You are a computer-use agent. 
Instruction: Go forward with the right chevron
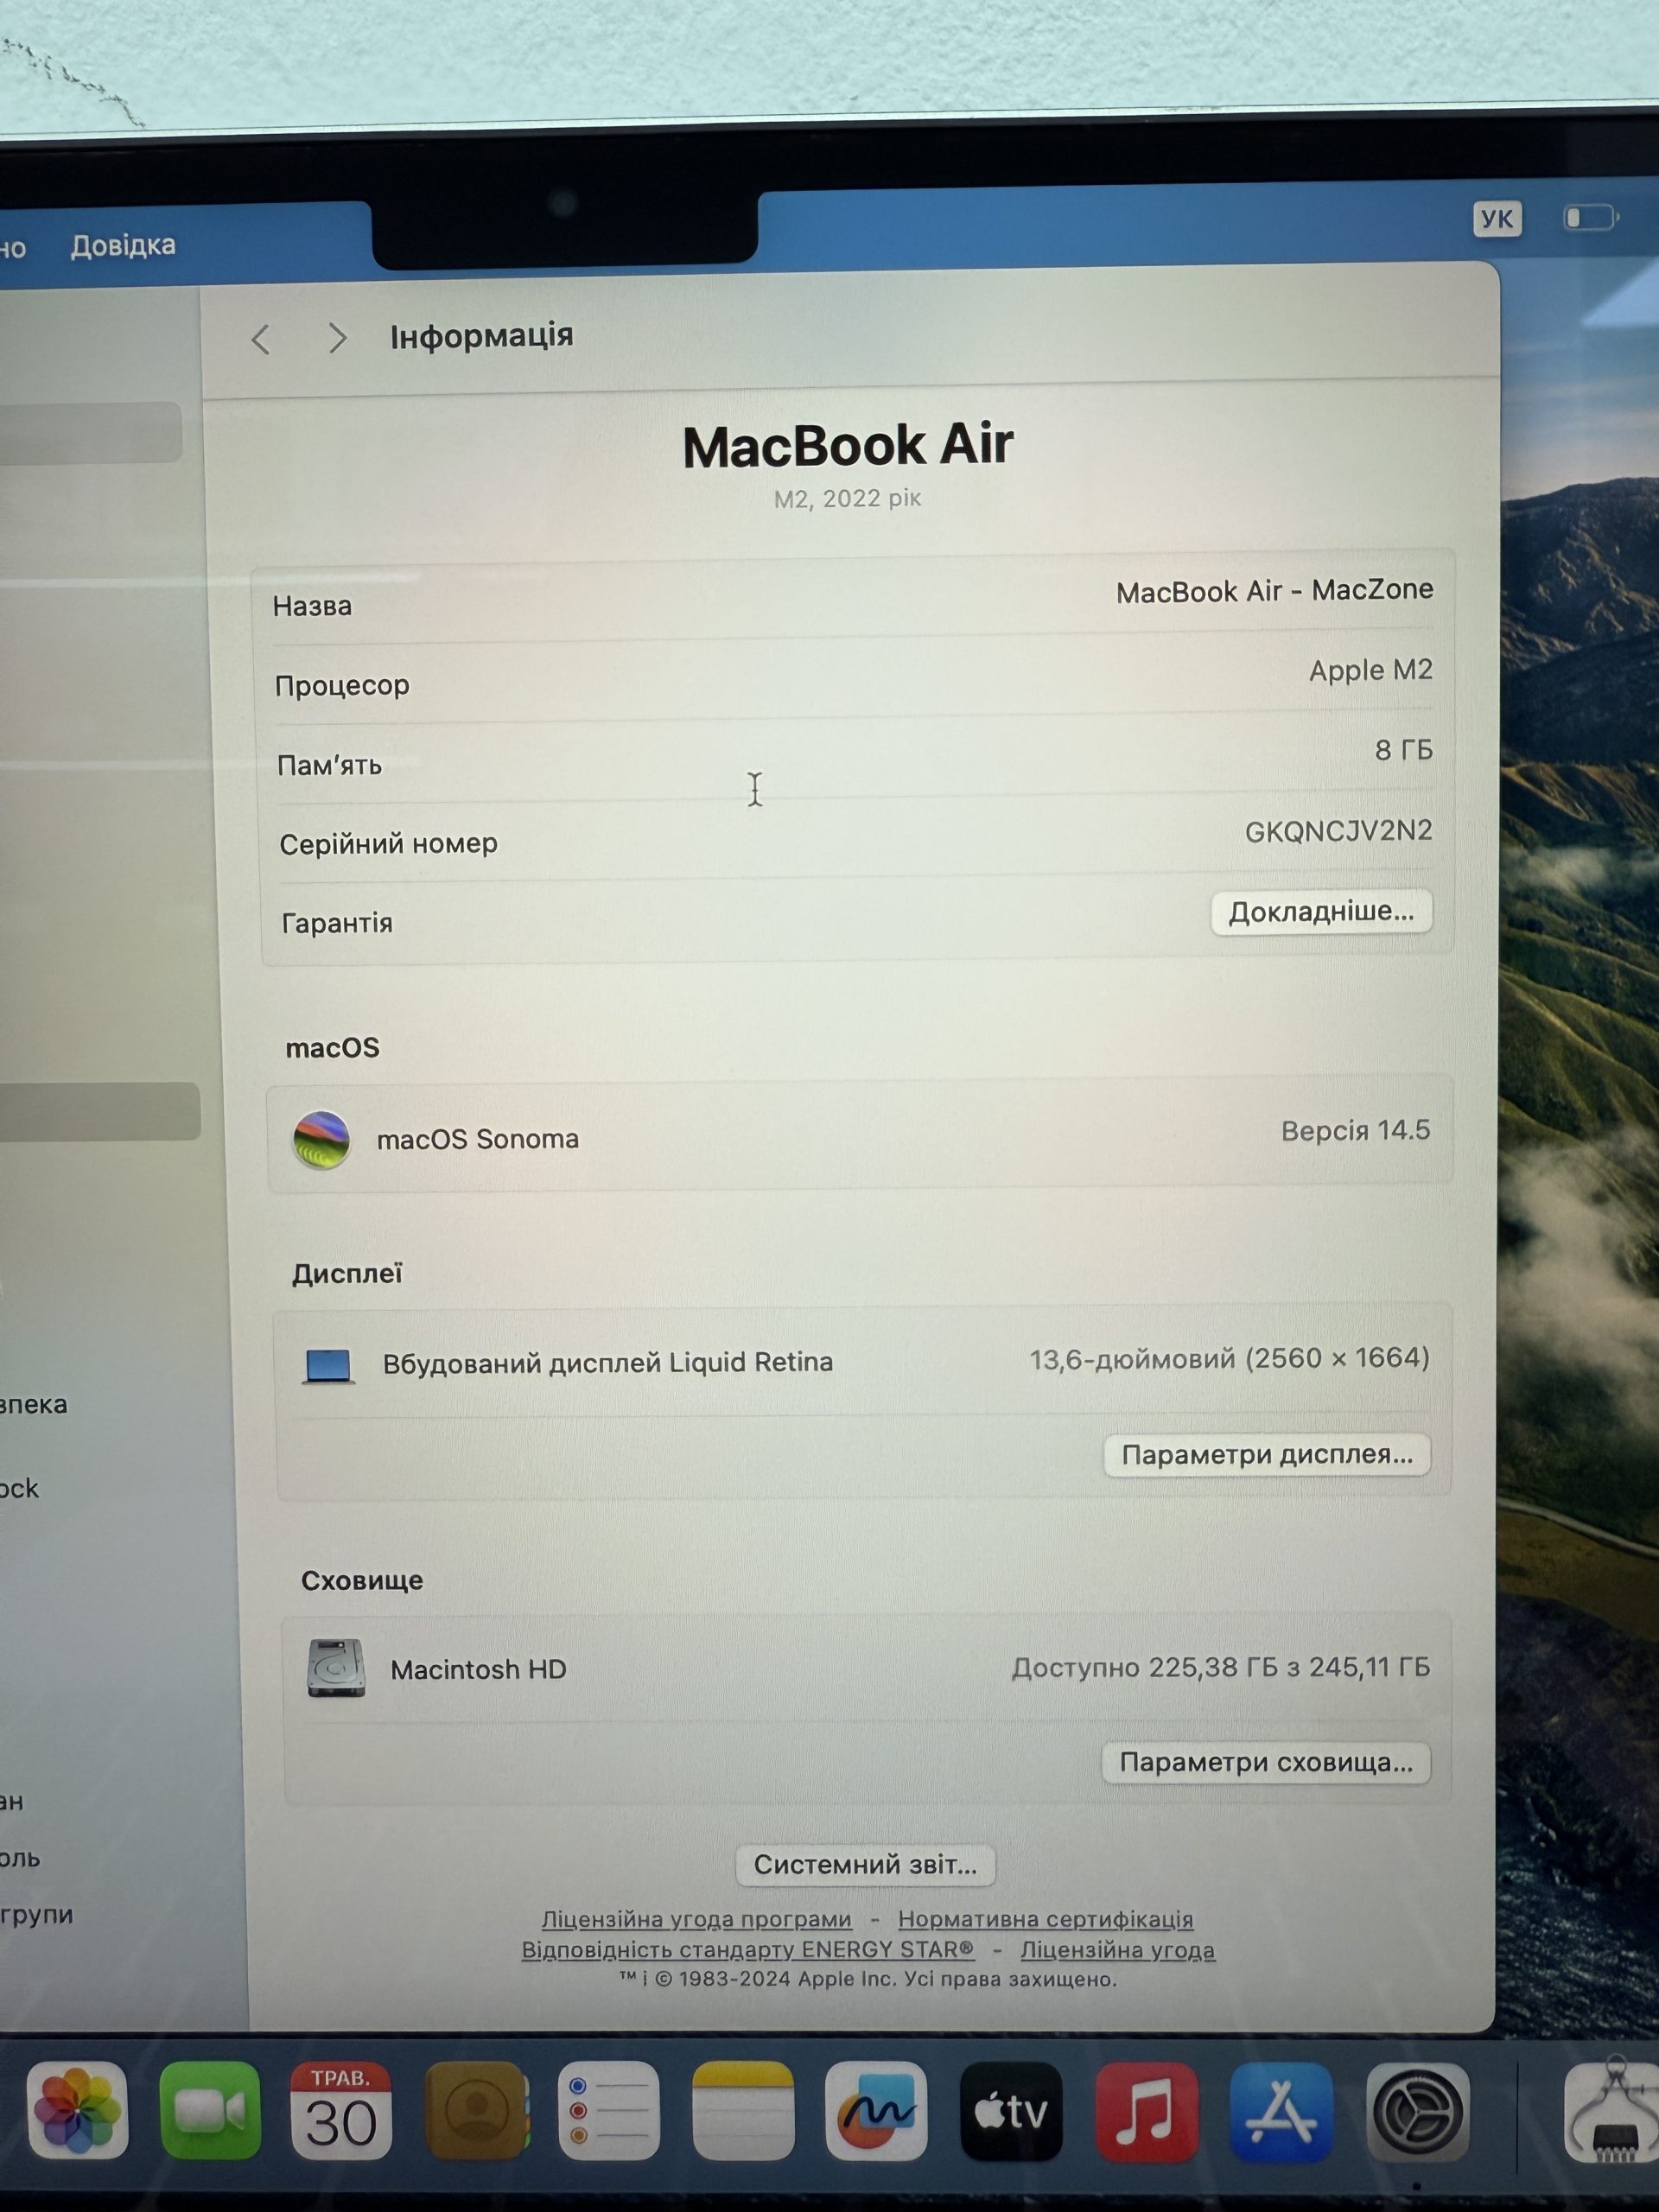338,339
